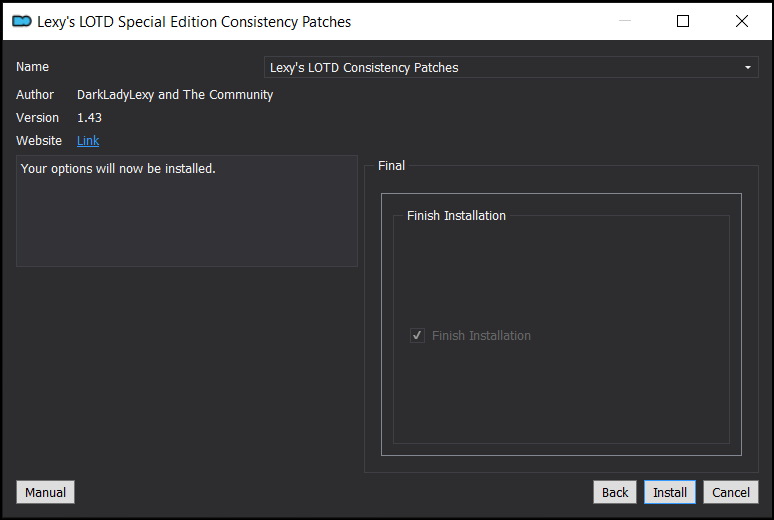The width and height of the screenshot is (774, 520).
Task: Click Install to apply options
Action: 670,492
